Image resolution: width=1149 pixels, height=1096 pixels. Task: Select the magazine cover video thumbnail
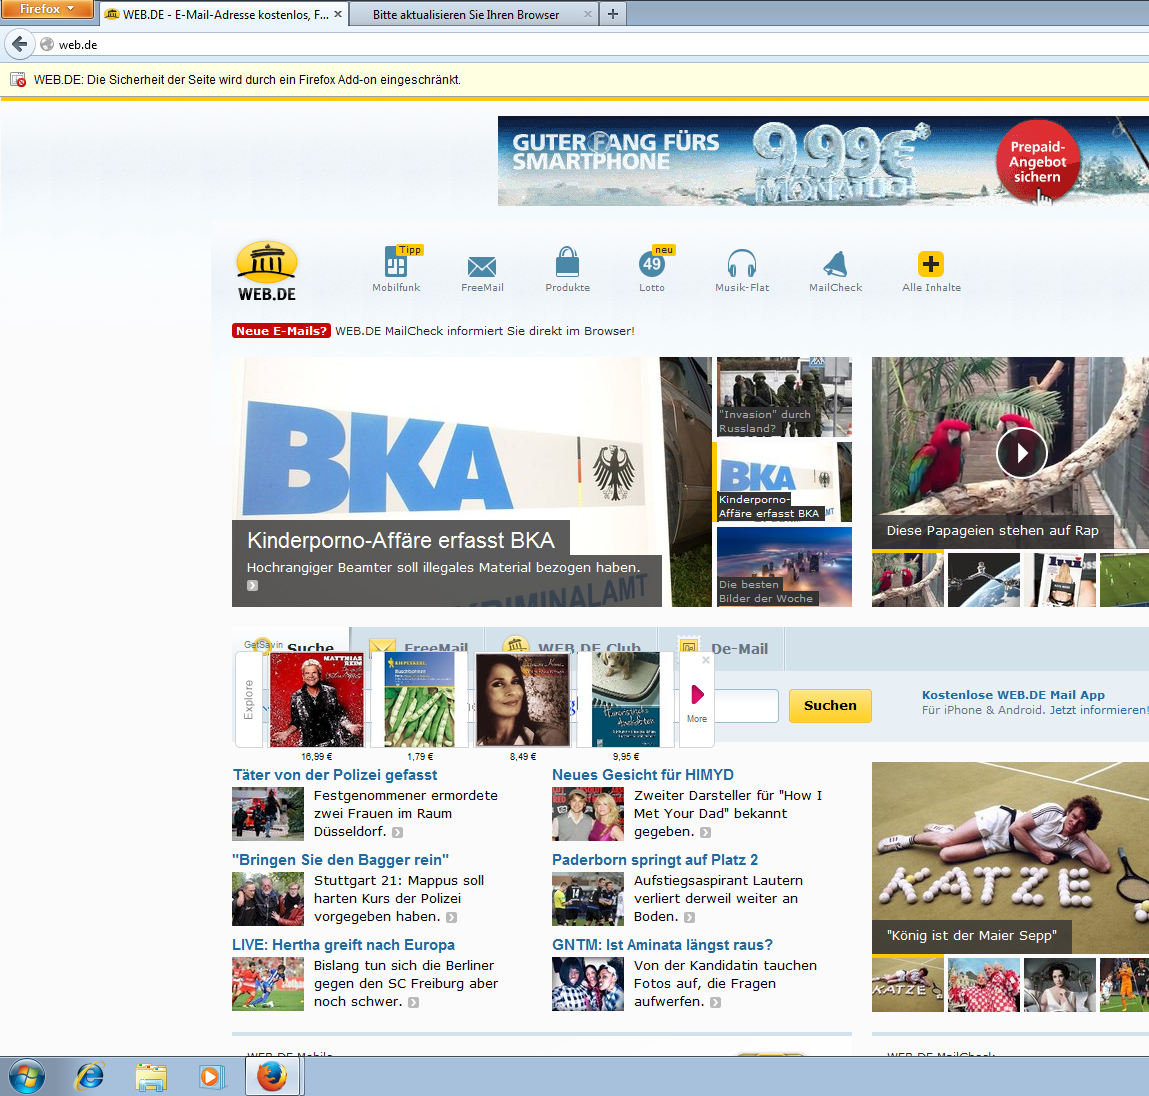1060,580
